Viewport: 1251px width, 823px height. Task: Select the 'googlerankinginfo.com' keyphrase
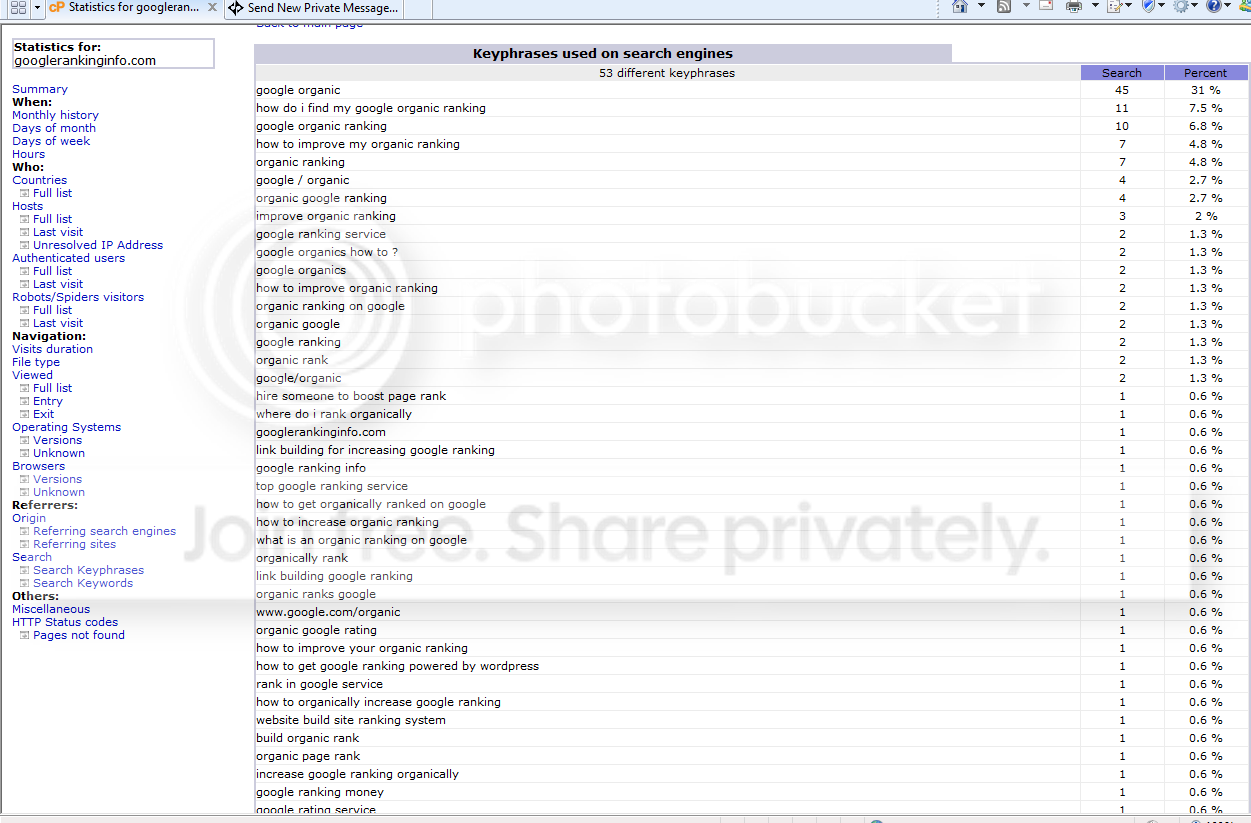(321, 432)
